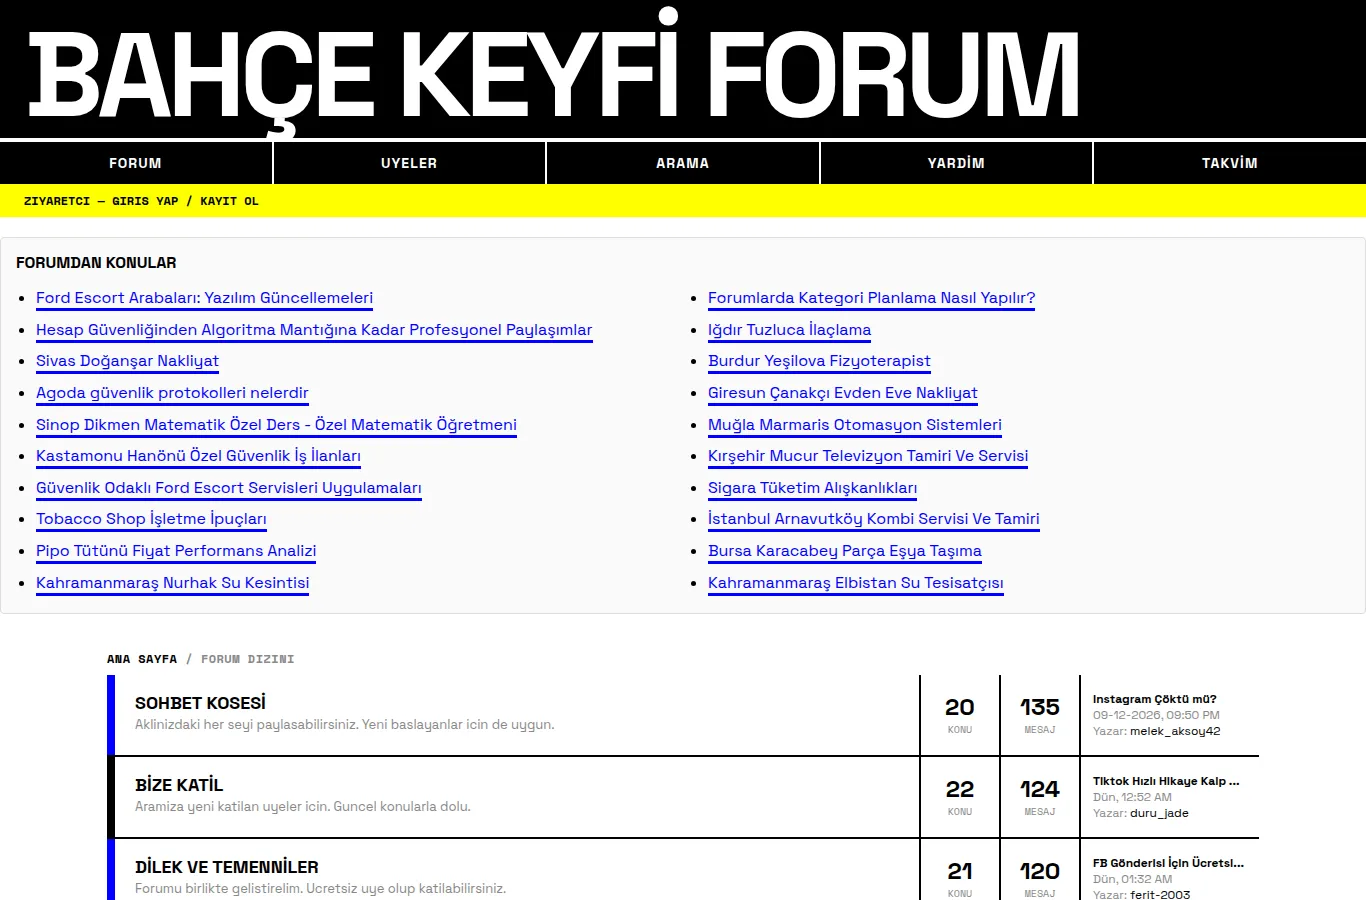The image size is (1366, 900).
Task: Click the ANA SAYFA breadcrumb link
Action: pyautogui.click(x=142, y=659)
